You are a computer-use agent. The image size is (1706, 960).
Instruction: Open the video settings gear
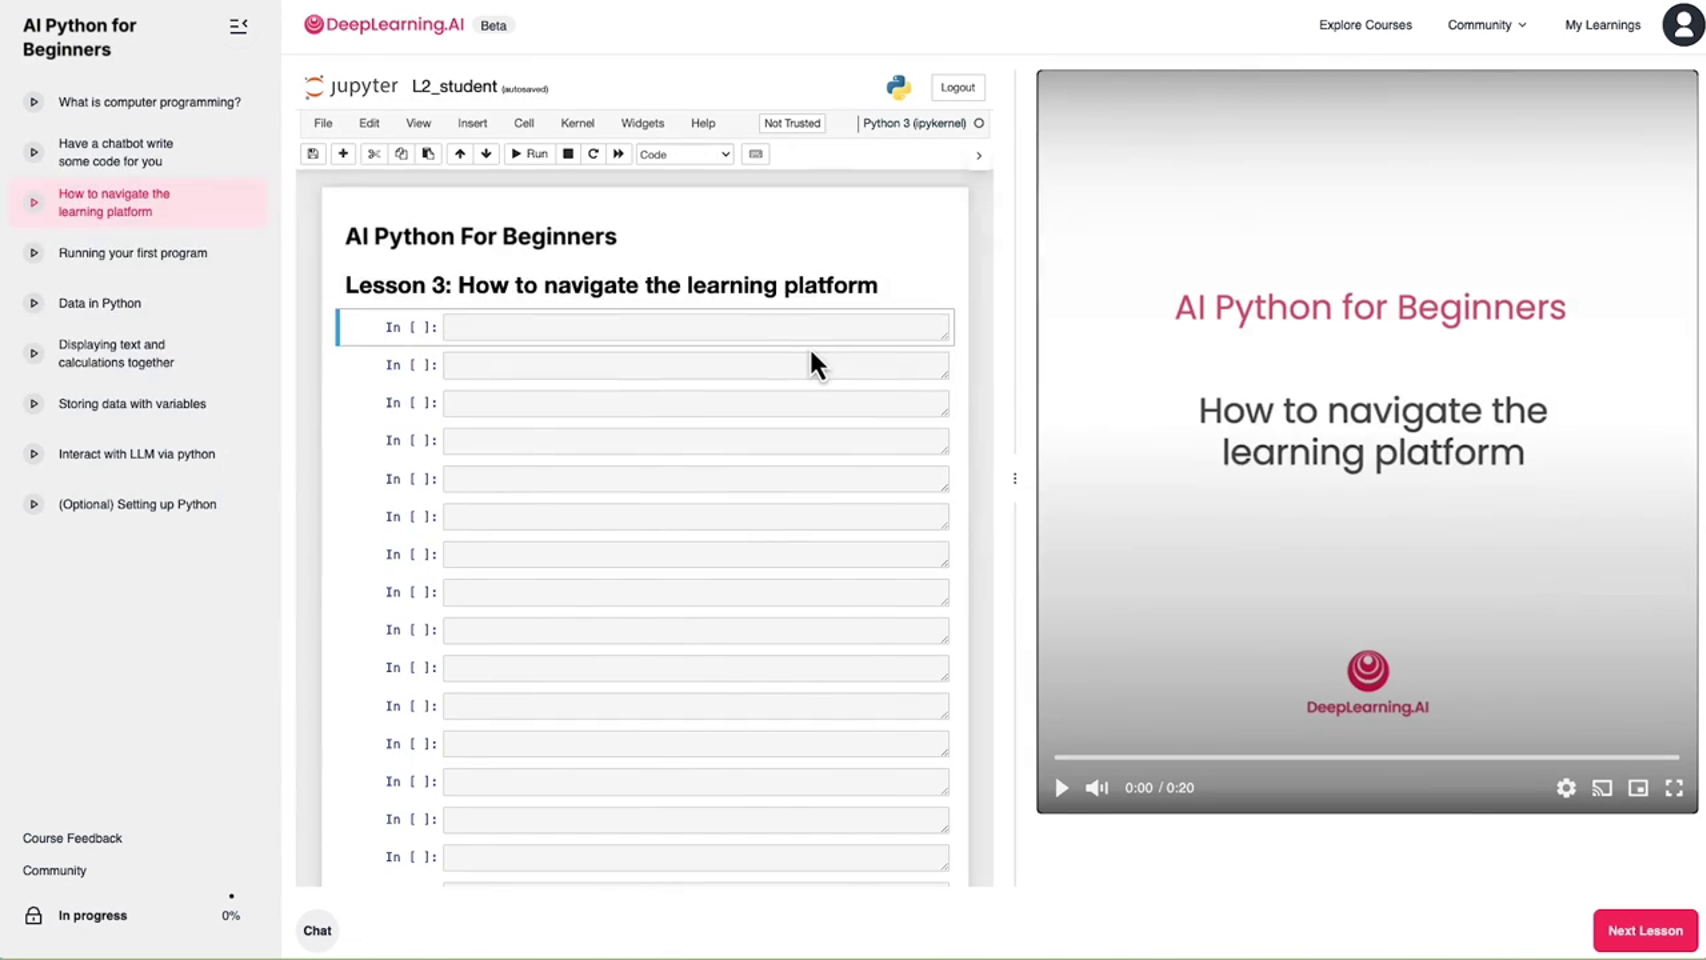[x=1566, y=788]
